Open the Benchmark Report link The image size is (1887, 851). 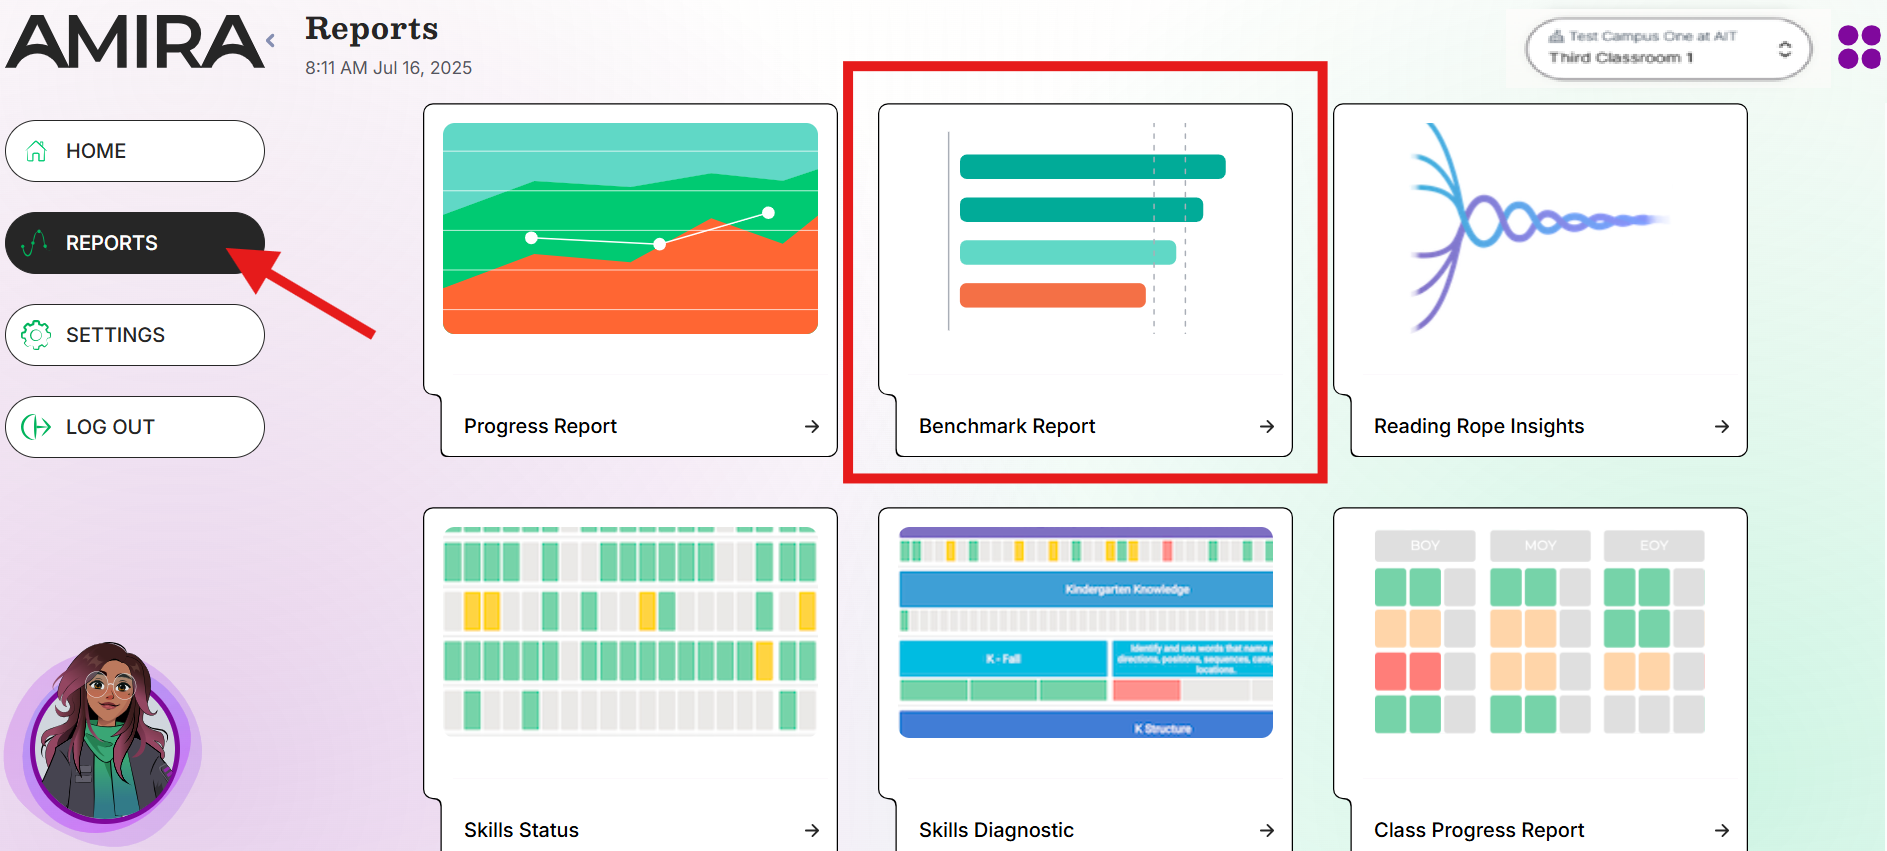pyautogui.click(x=1007, y=426)
